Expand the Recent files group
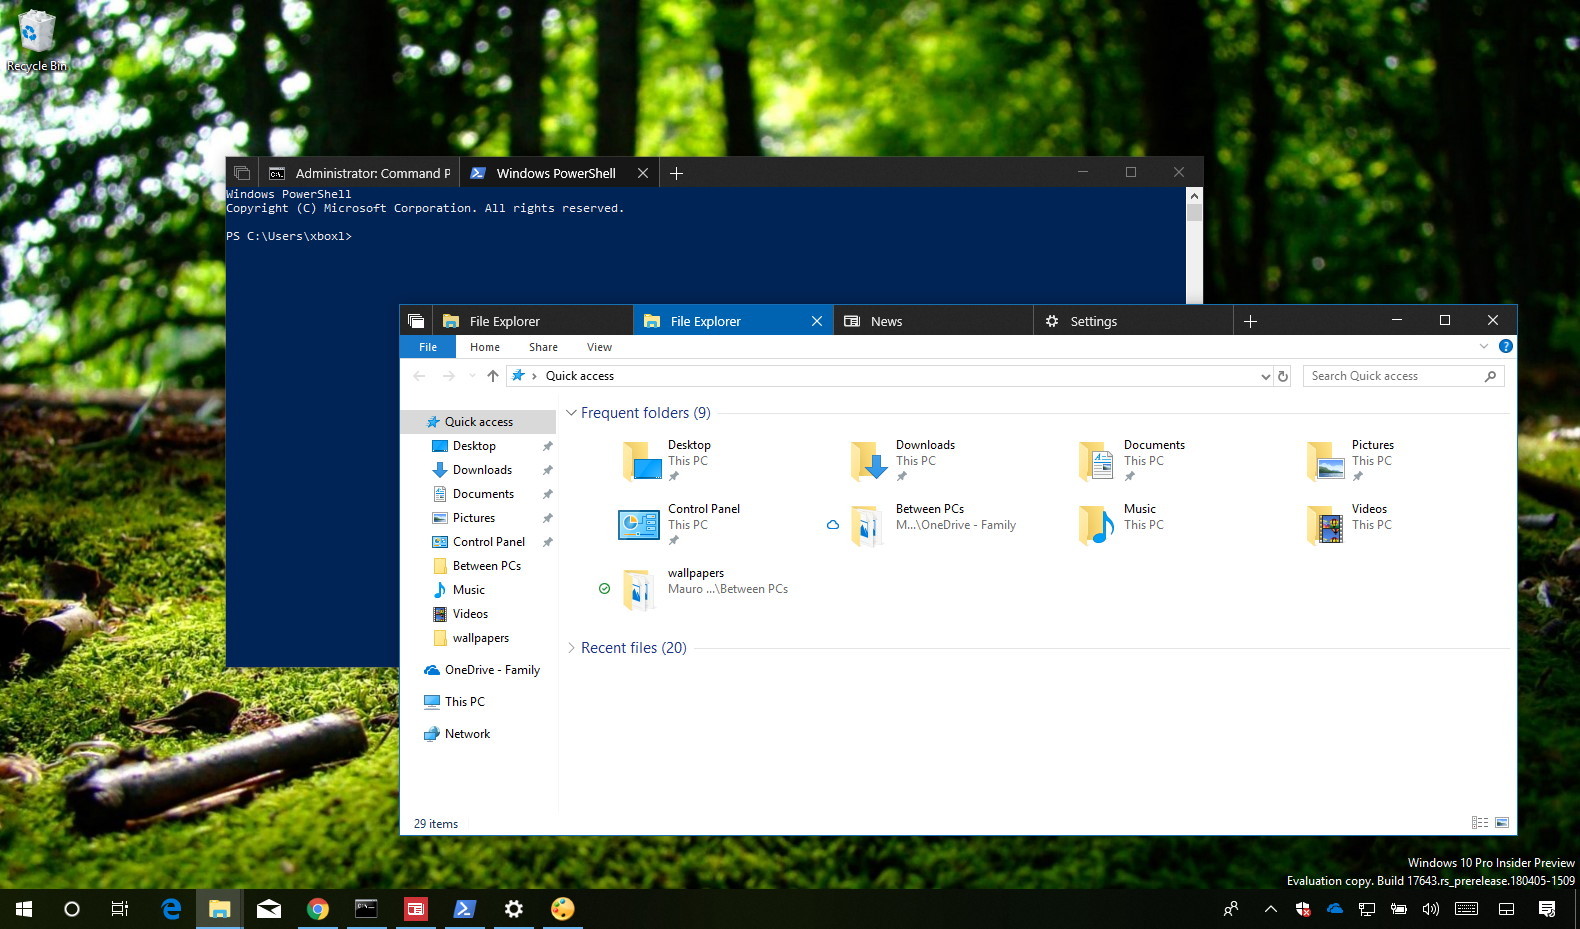 pos(571,648)
